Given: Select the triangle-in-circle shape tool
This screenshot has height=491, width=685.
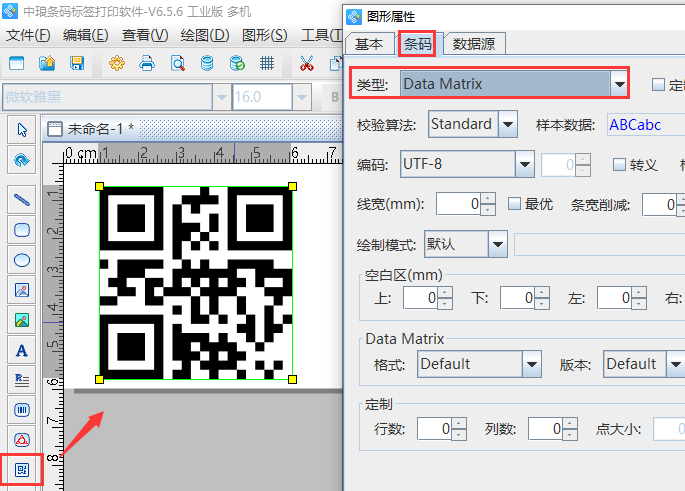Looking at the screenshot, I should pos(22,440).
